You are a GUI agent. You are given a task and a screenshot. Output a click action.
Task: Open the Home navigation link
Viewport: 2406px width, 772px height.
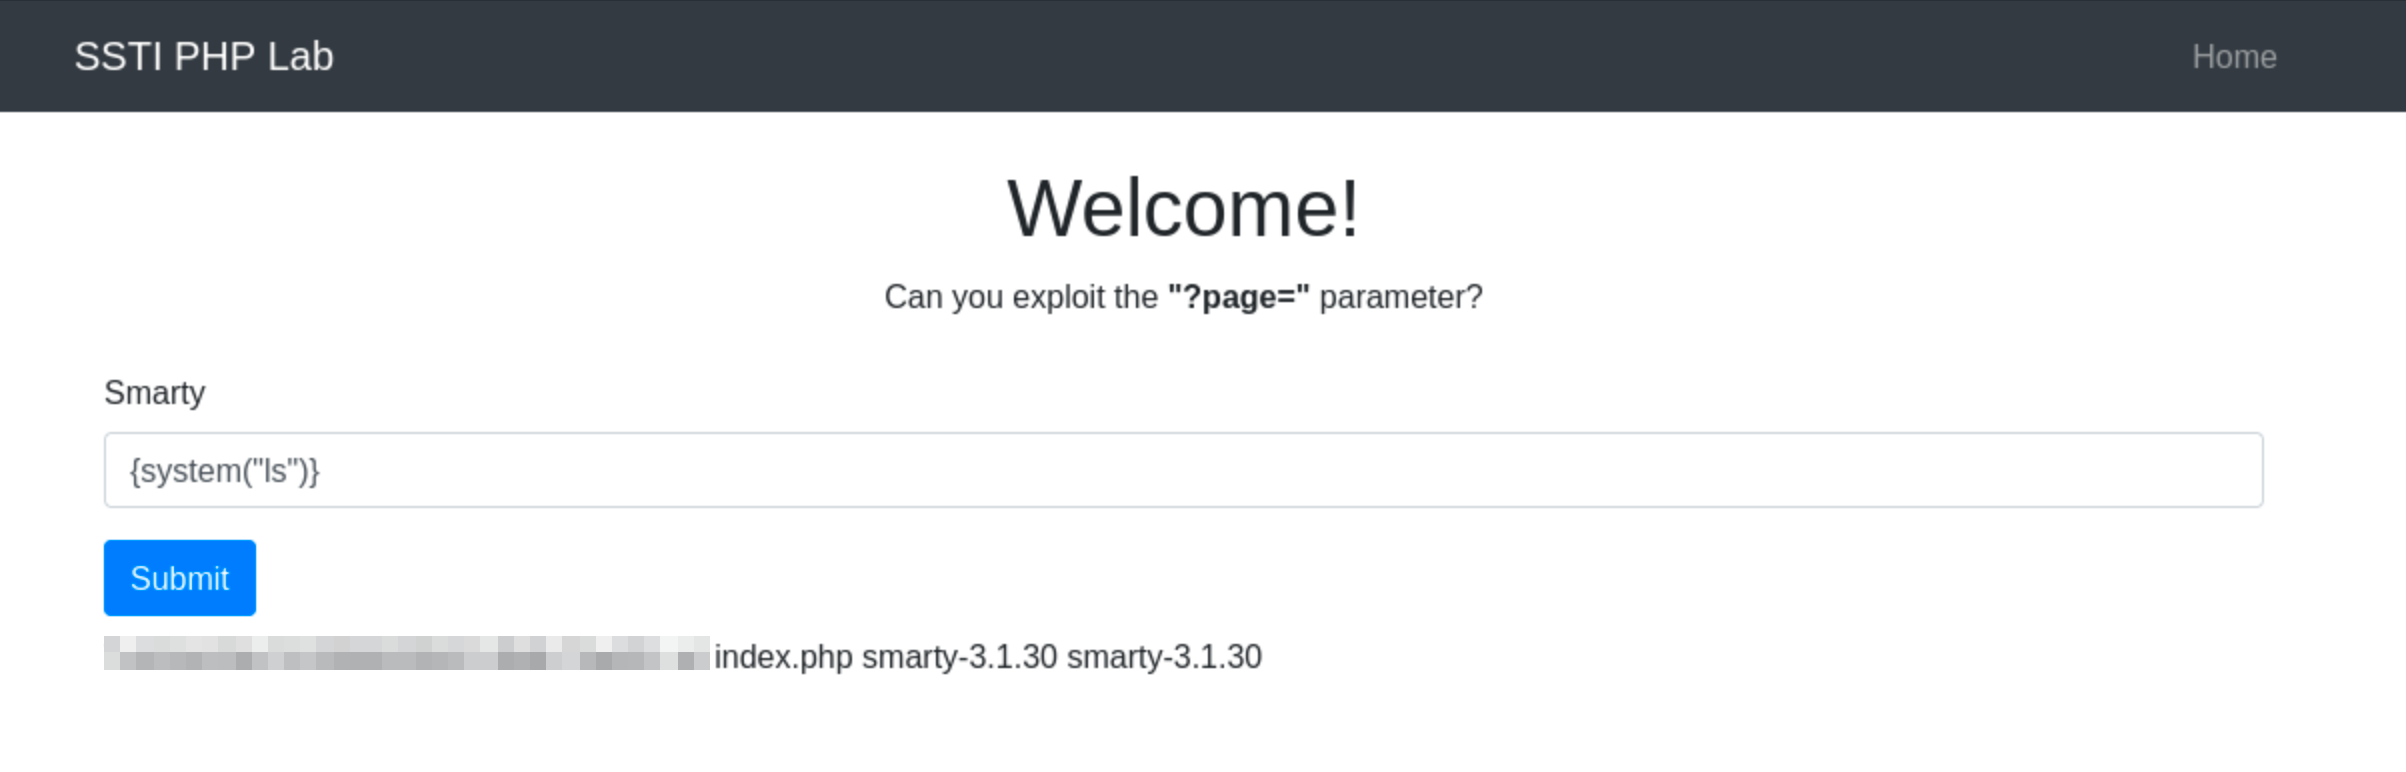[x=2233, y=57]
